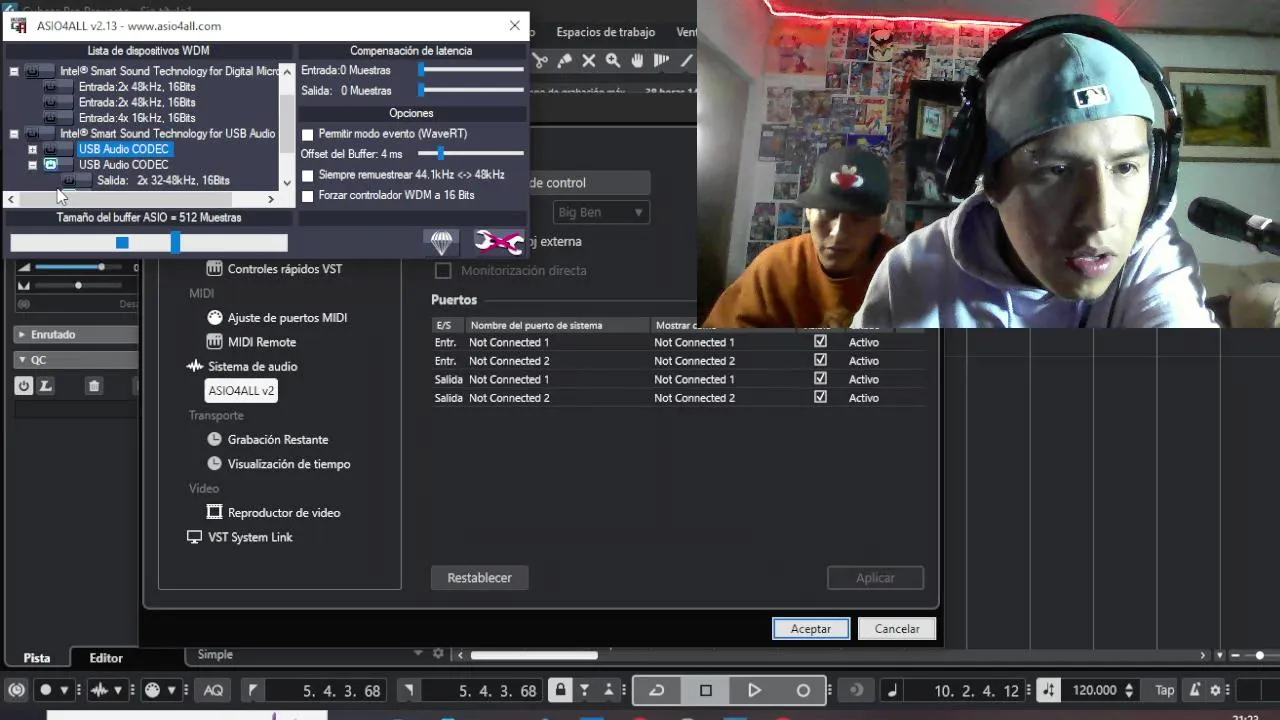Click the Cancelar button
This screenshot has height=720, width=1280.
897,629
